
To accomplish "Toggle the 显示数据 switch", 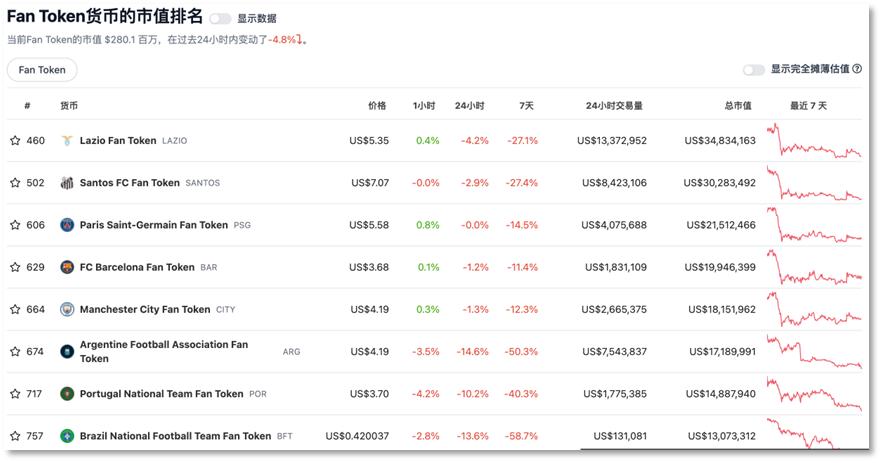I will click(220, 18).
